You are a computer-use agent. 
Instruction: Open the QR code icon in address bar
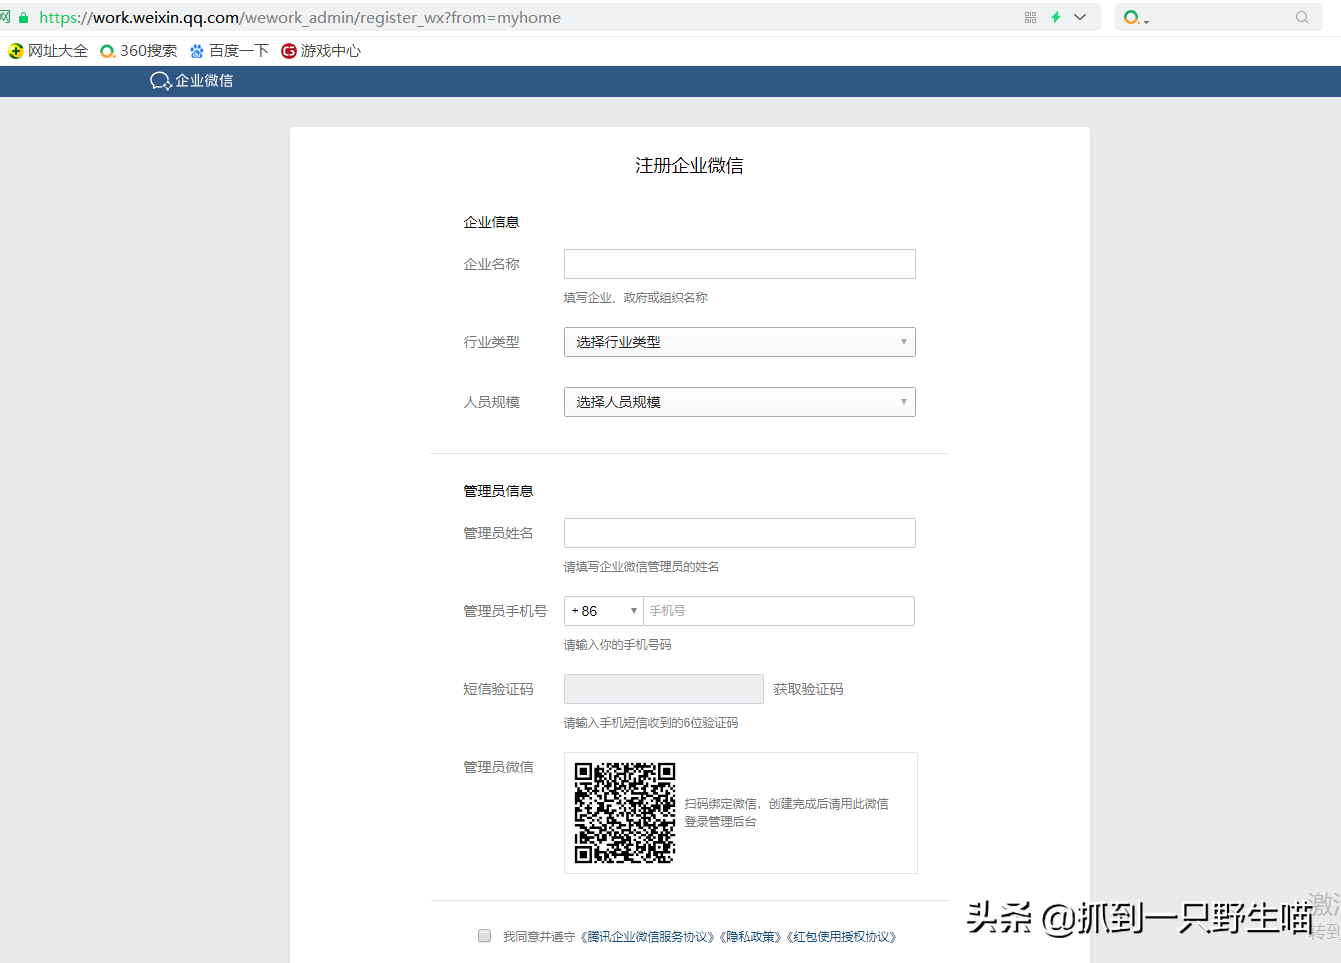[1030, 17]
